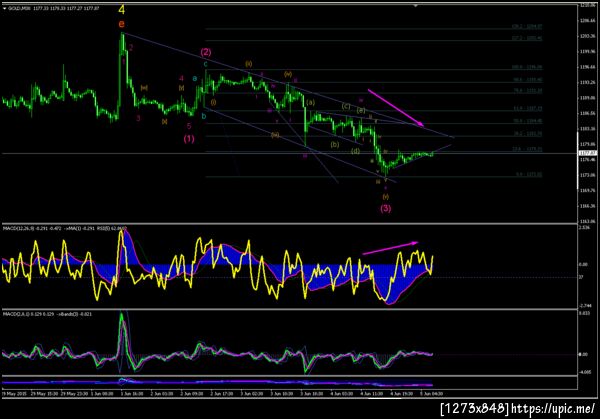Click the MACD(12,26,9) indicator label
The width and height of the screenshot is (600, 419).
pos(18,228)
